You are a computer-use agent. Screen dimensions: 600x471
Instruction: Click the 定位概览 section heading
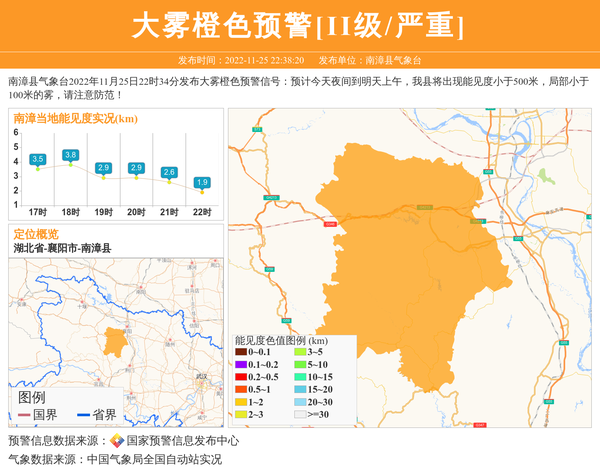pos(36,233)
